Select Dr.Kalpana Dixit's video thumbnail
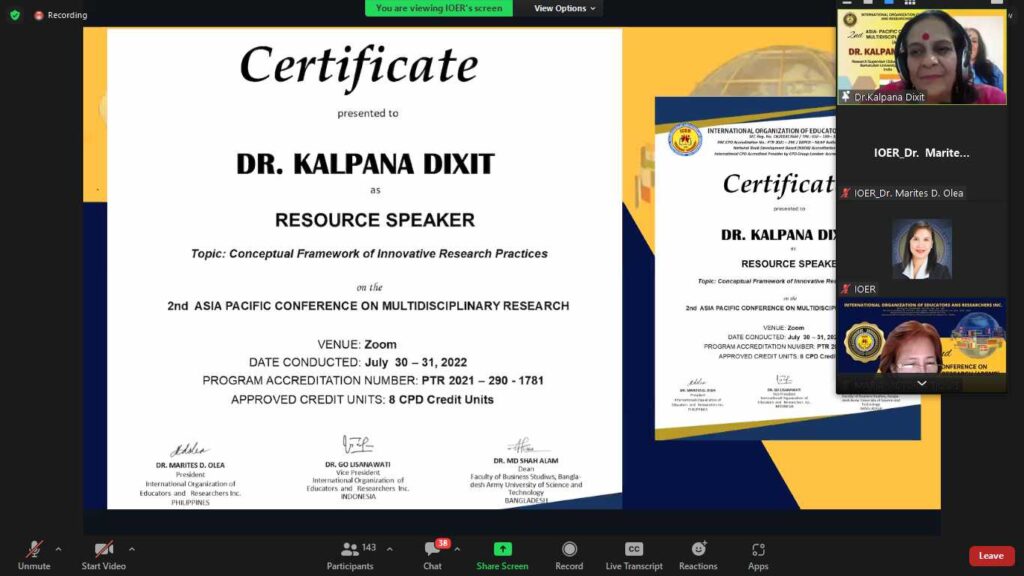This screenshot has height=576, width=1024. click(x=921, y=56)
